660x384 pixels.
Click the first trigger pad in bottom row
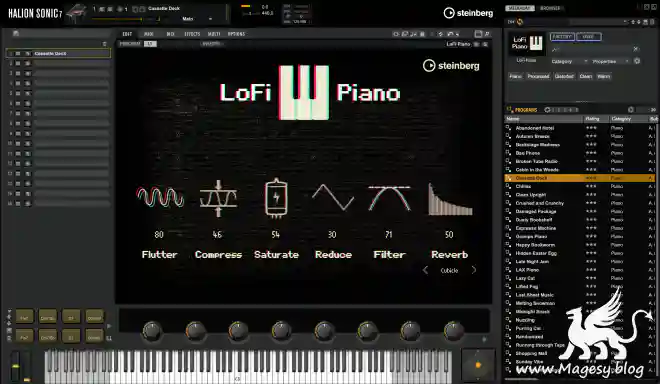(24, 336)
